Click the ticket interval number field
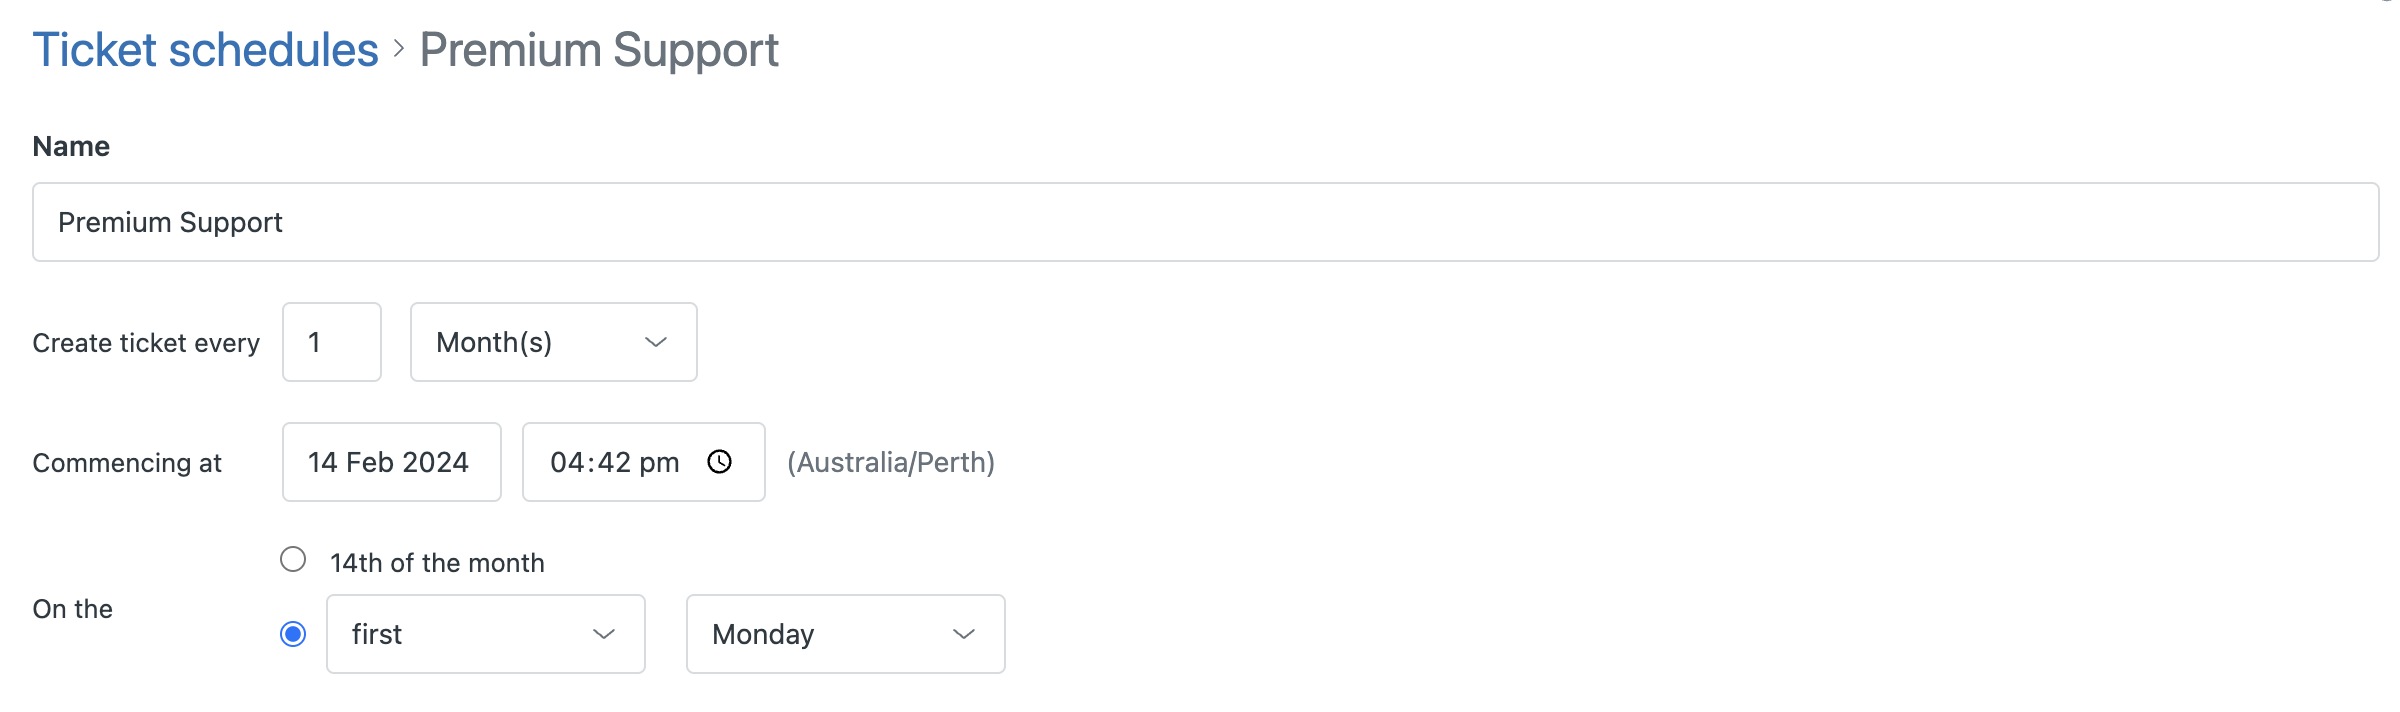The image size is (2400, 712). click(331, 342)
